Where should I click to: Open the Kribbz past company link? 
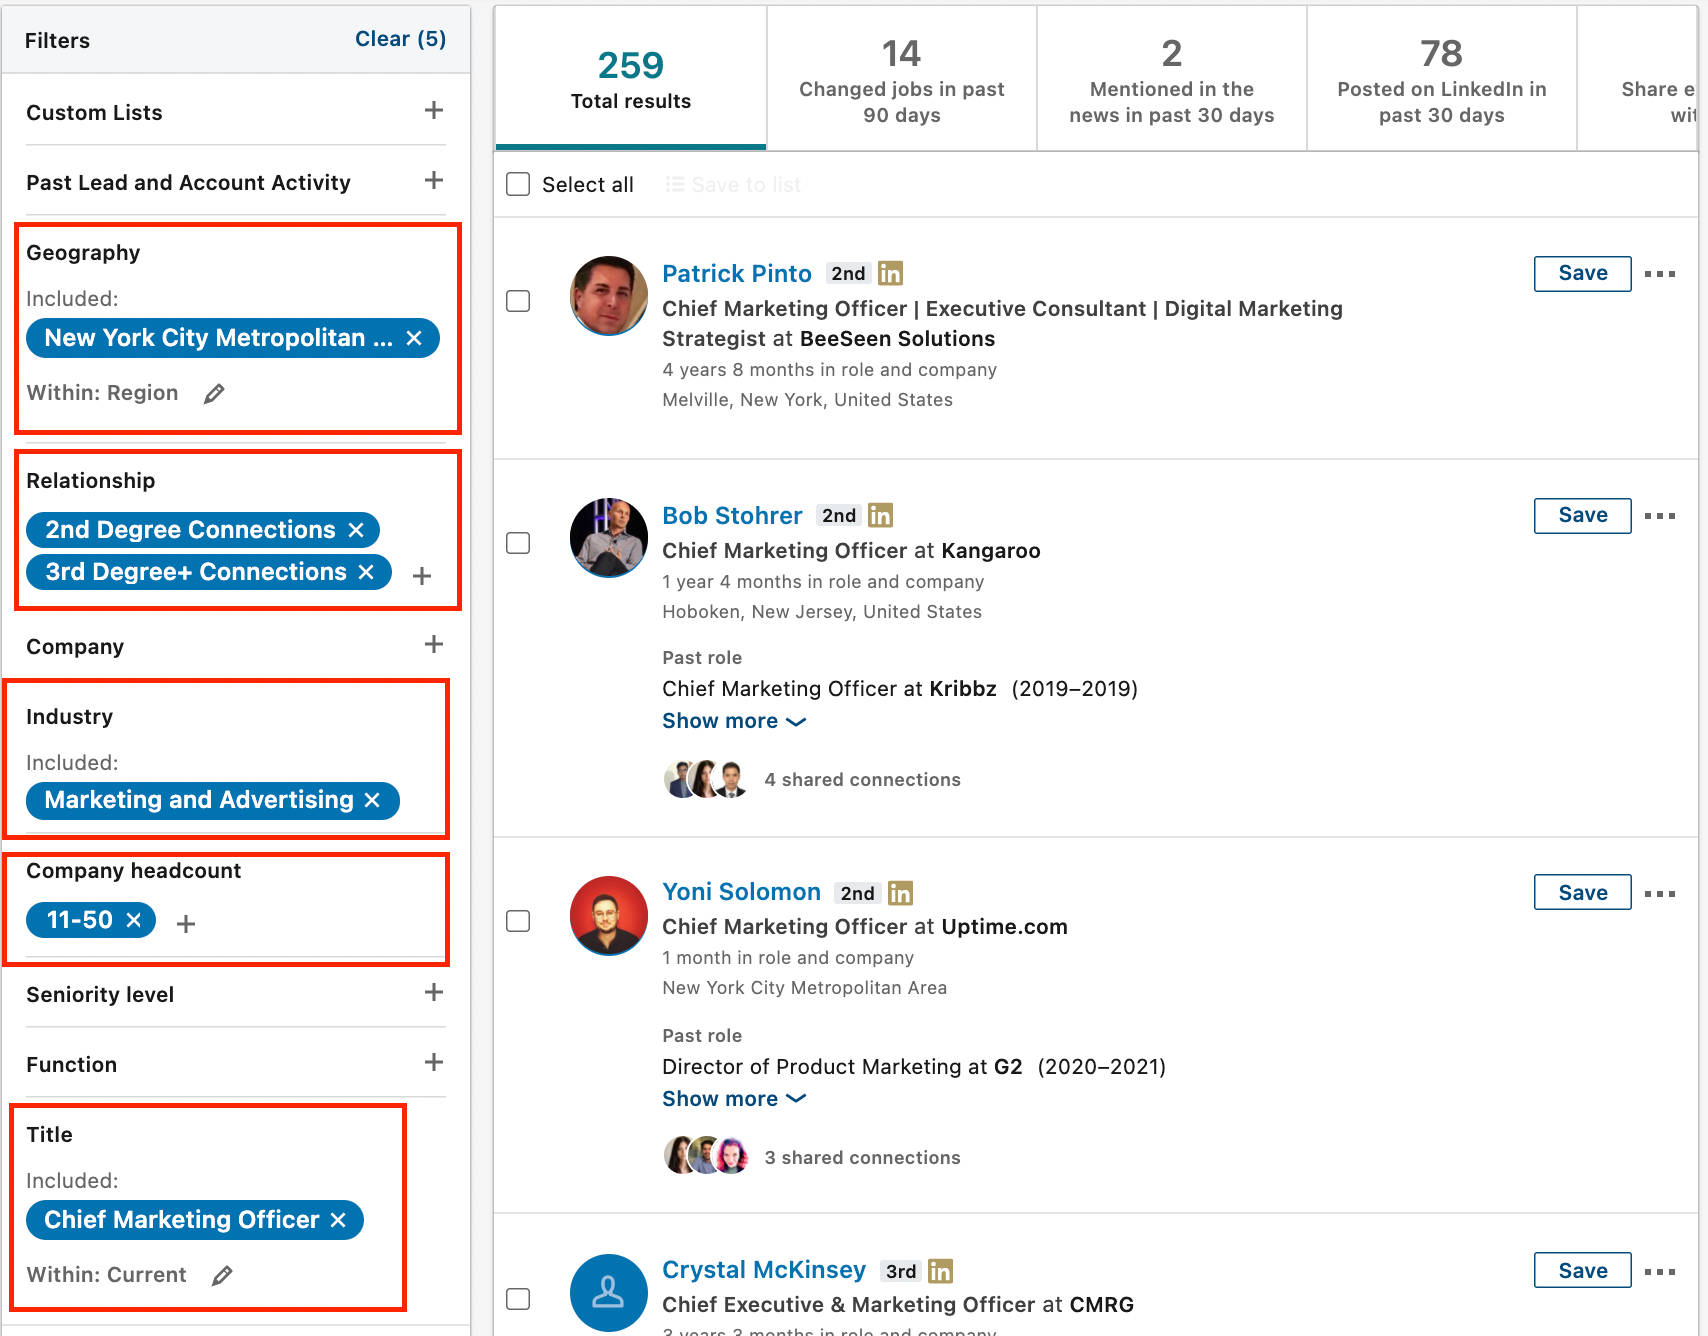[x=963, y=689]
